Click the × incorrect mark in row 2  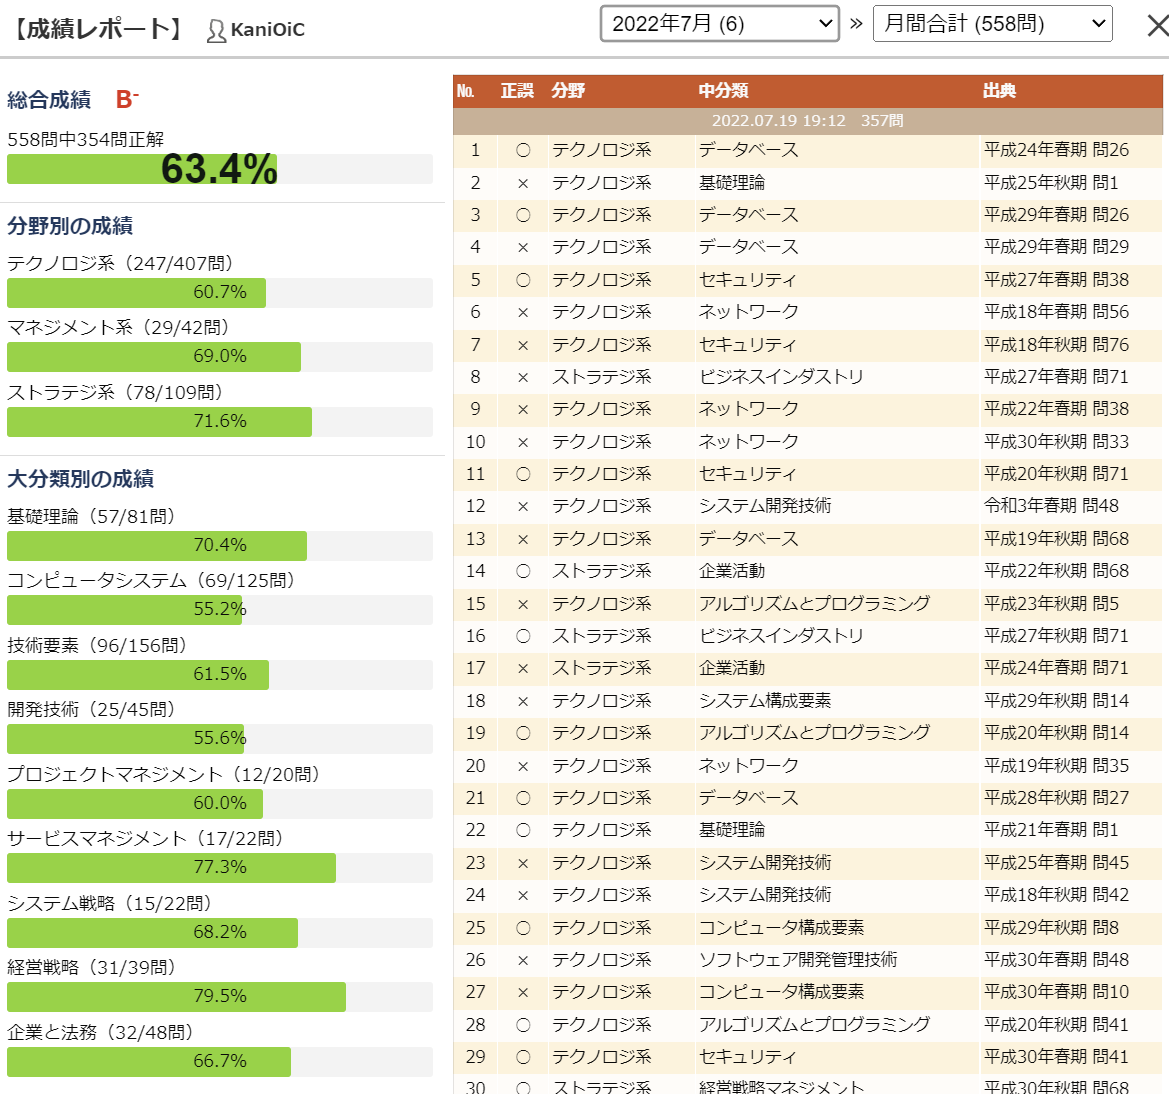tap(523, 183)
